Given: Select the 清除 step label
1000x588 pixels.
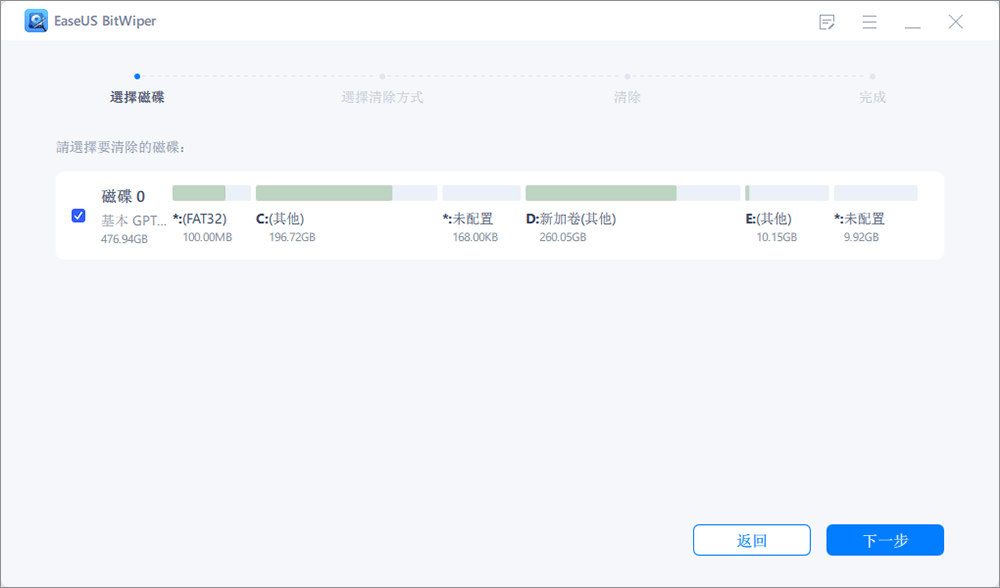Looking at the screenshot, I should click(627, 97).
